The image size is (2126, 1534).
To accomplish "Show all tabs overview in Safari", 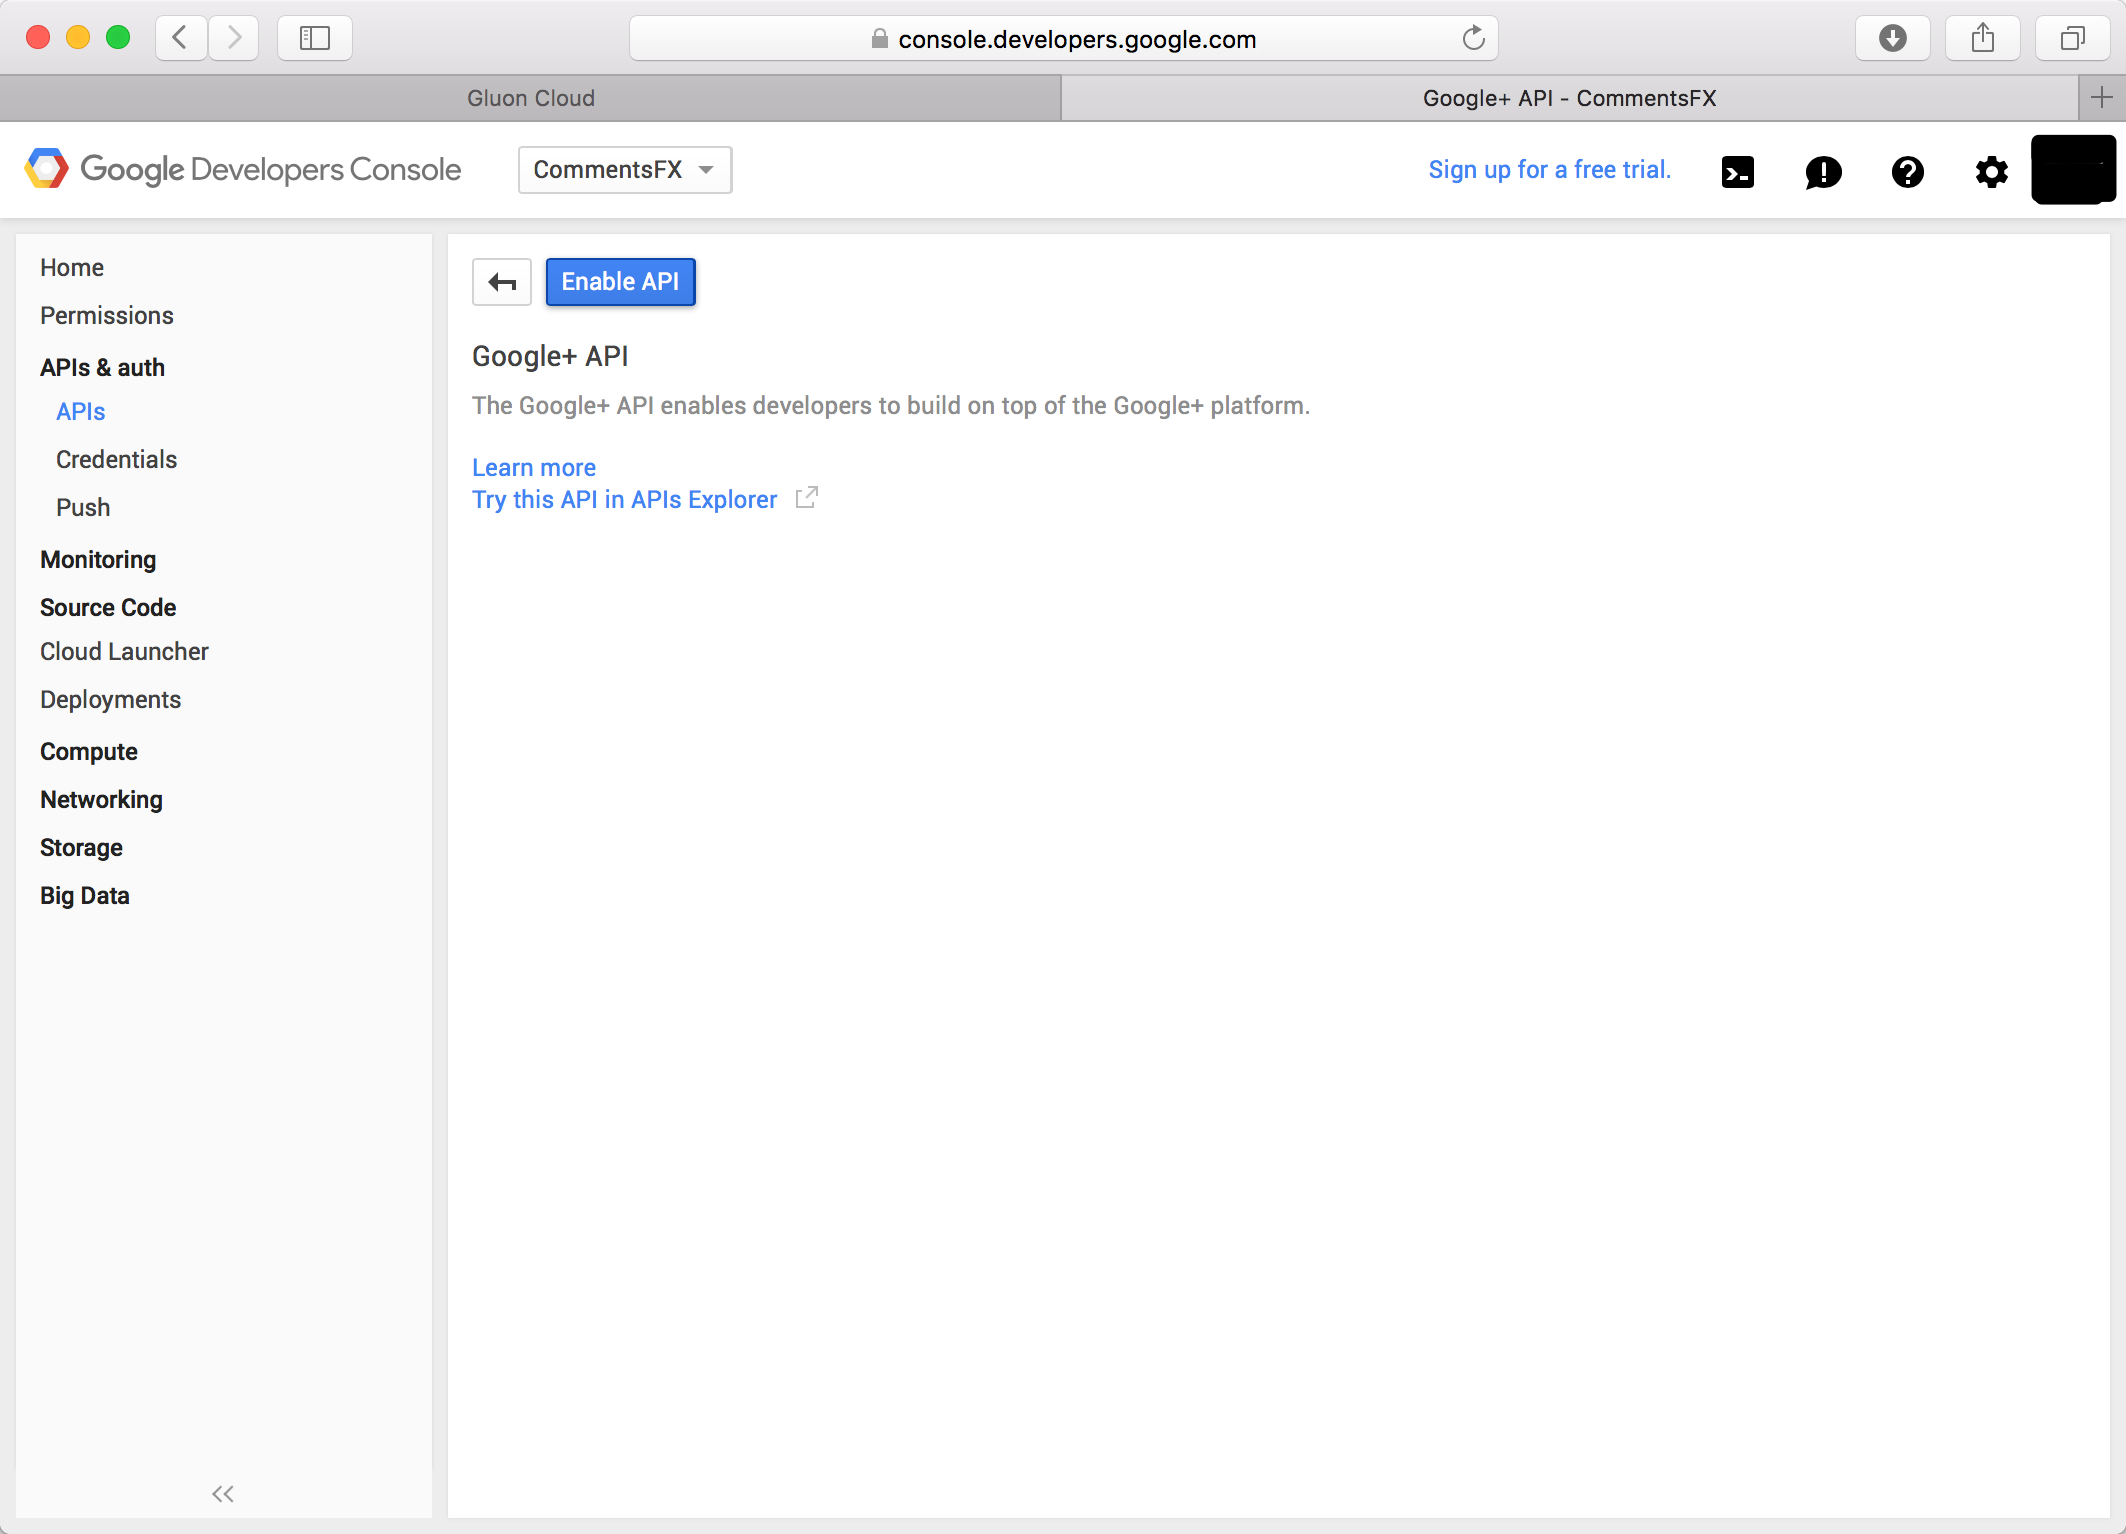I will coord(2072,38).
